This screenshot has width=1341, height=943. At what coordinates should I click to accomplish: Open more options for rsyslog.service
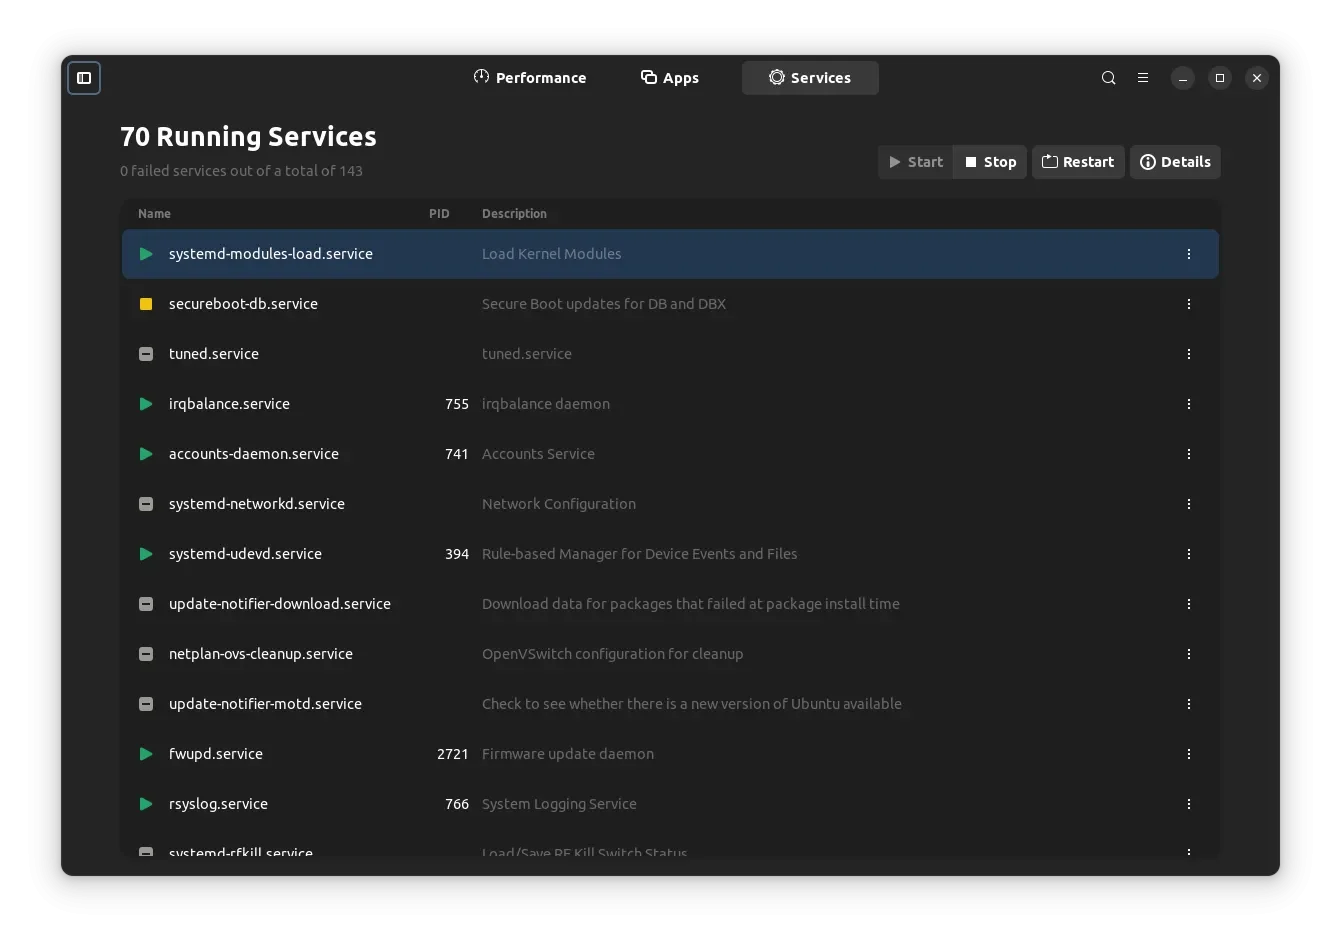point(1189,804)
